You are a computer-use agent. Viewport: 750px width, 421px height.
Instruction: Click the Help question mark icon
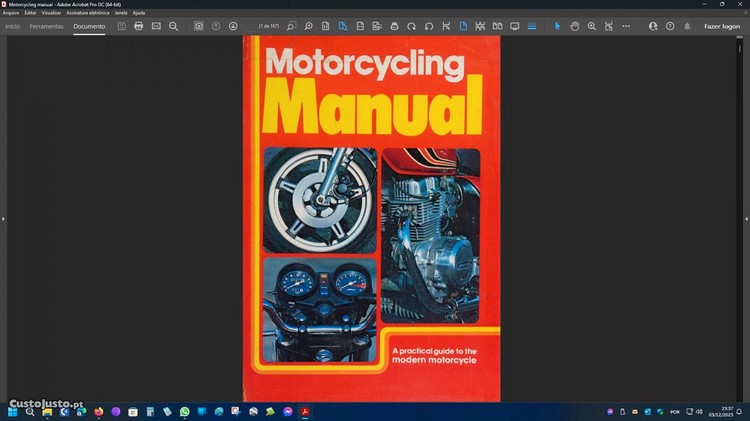coord(670,26)
